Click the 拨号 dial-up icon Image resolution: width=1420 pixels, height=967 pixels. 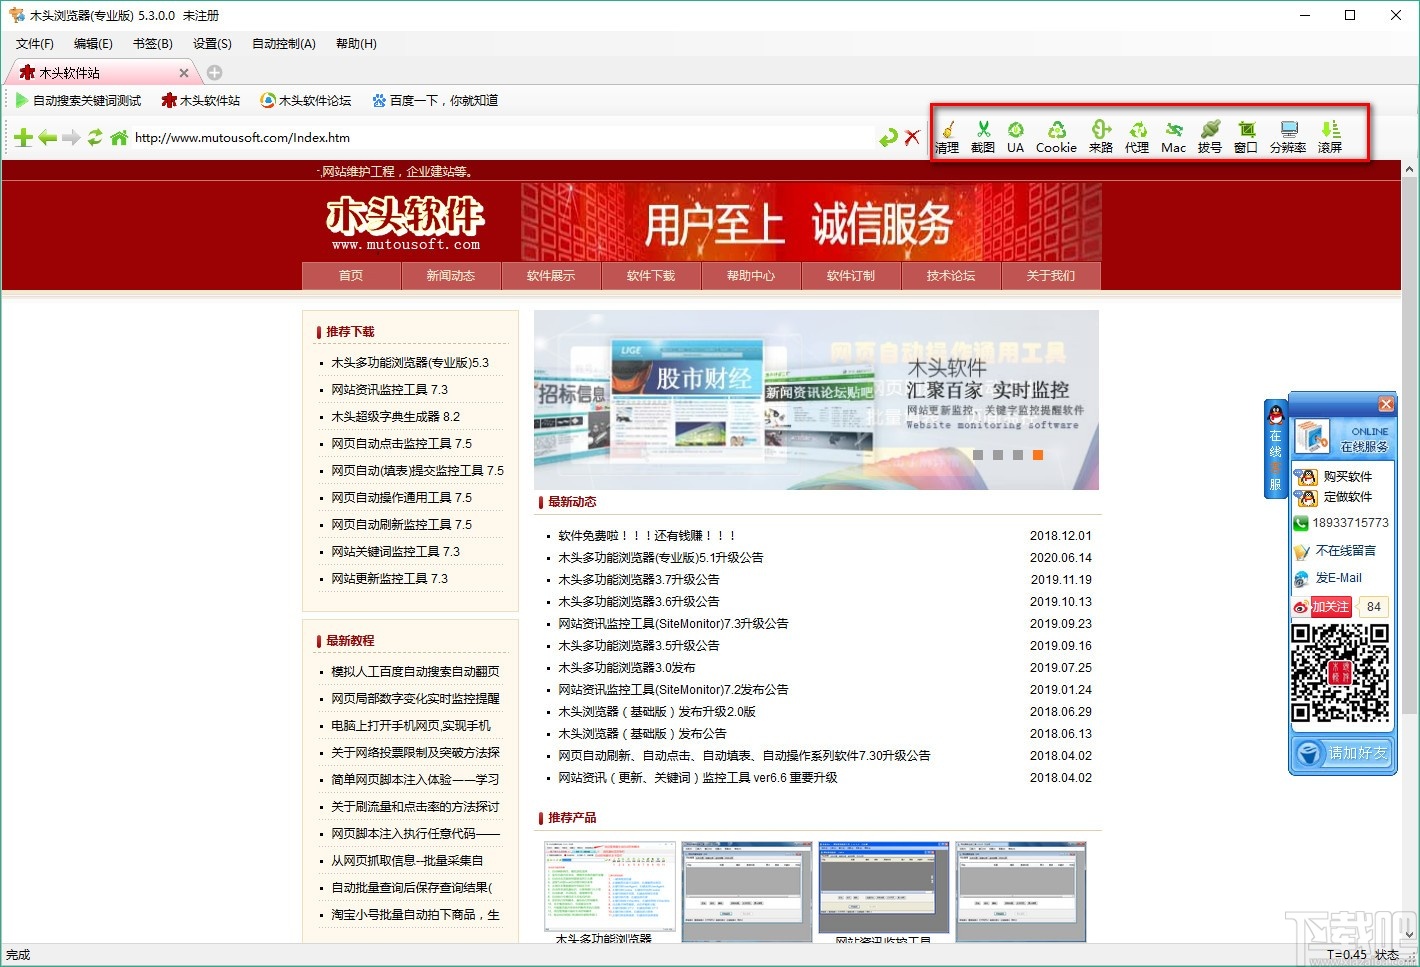pos(1210,136)
